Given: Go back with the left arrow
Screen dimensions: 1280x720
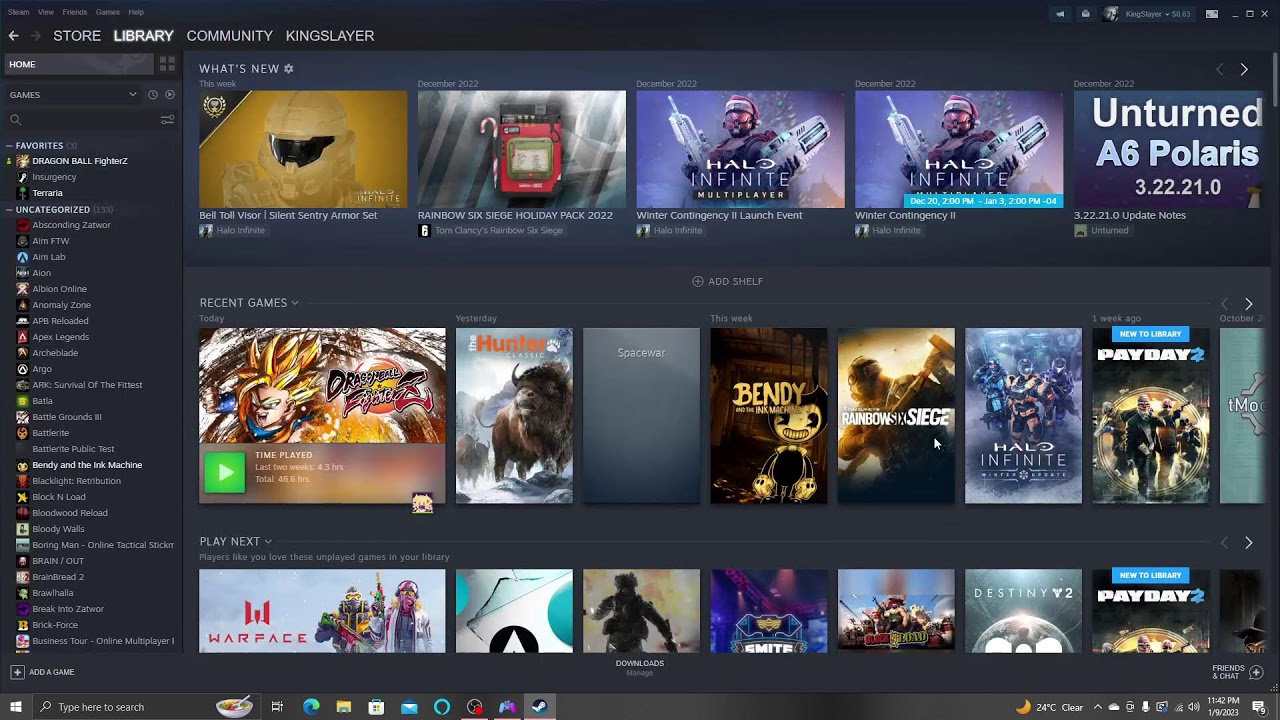Looking at the screenshot, I should coord(13,36).
